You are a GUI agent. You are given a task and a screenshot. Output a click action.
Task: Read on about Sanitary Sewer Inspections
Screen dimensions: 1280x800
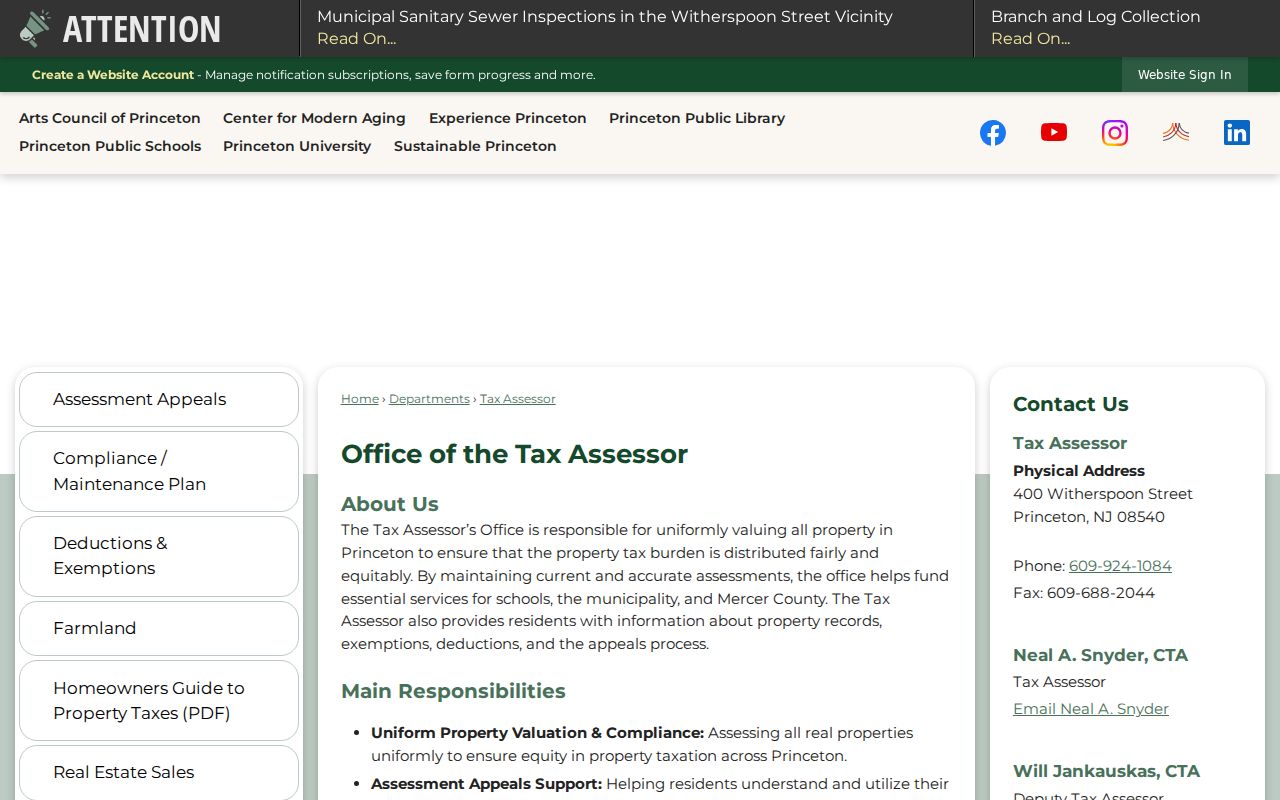[x=356, y=39]
